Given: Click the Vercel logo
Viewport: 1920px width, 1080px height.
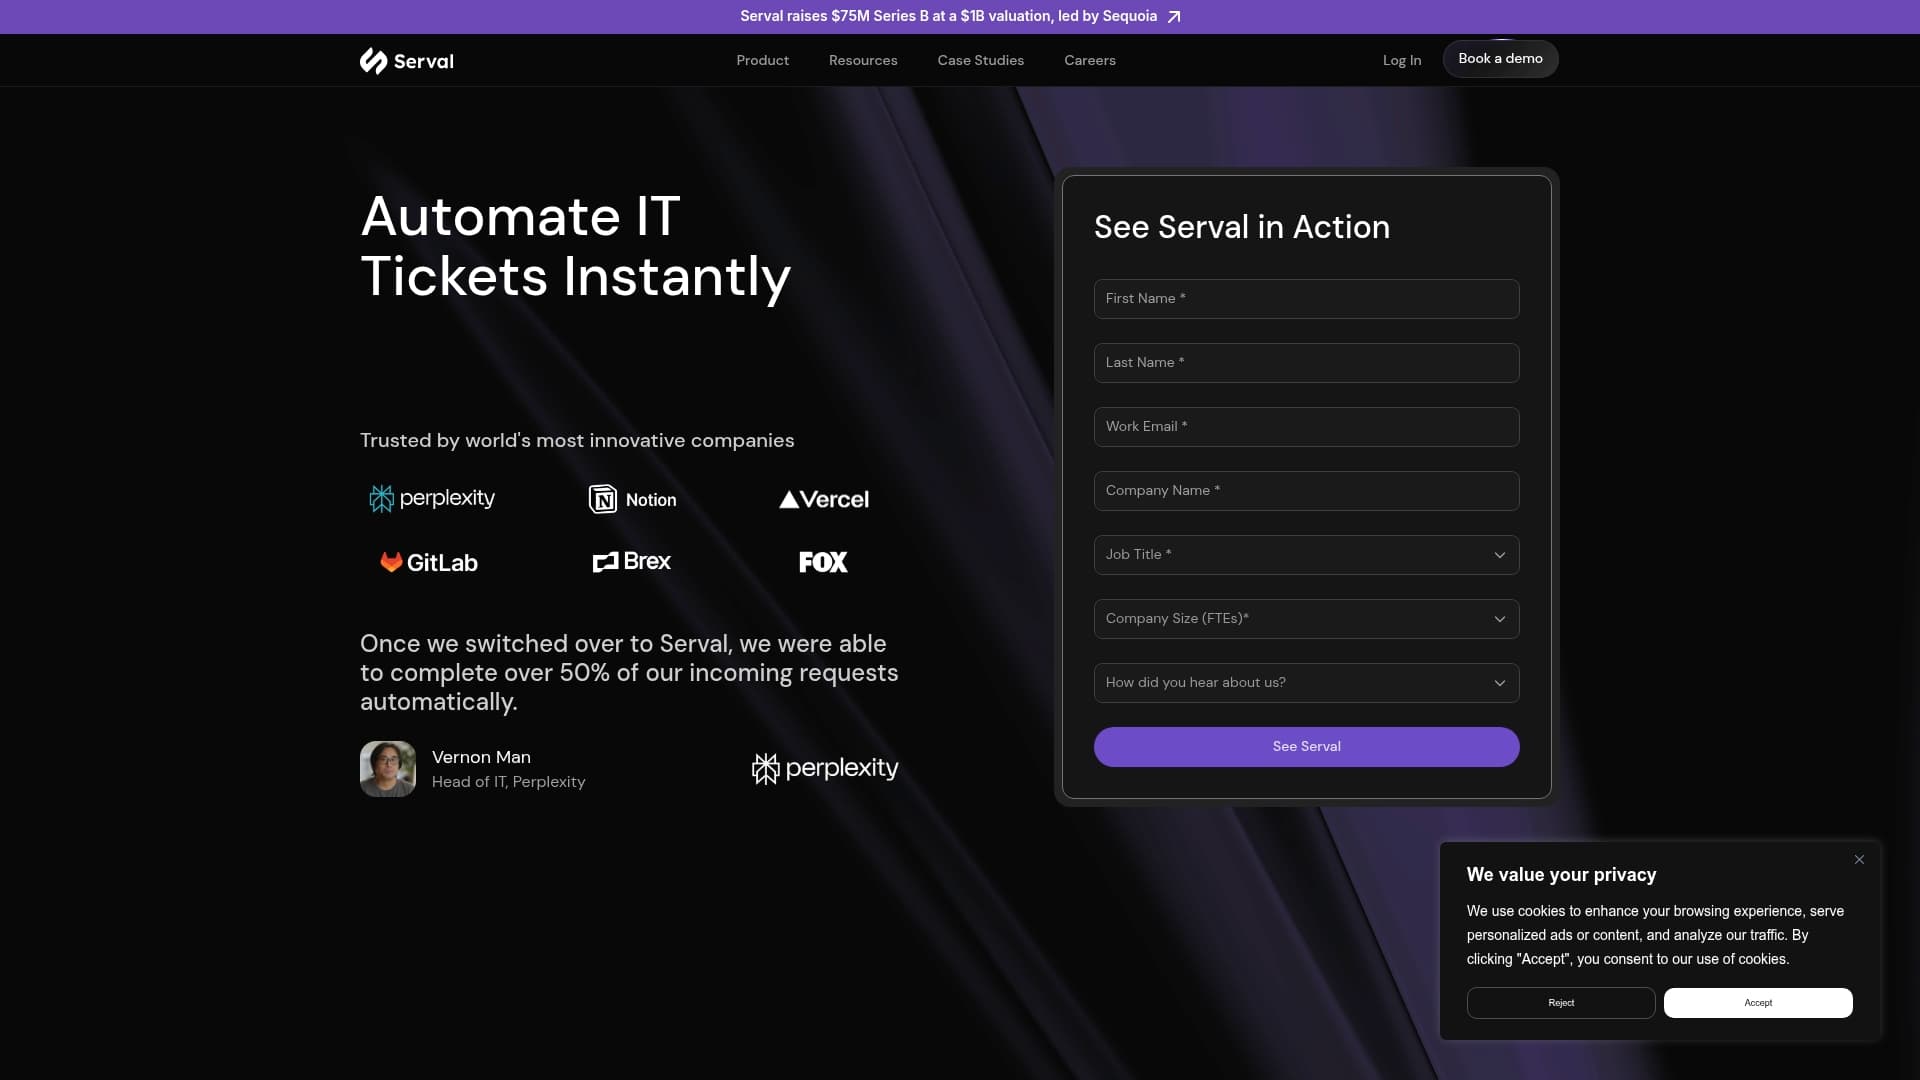Looking at the screenshot, I should (824, 499).
